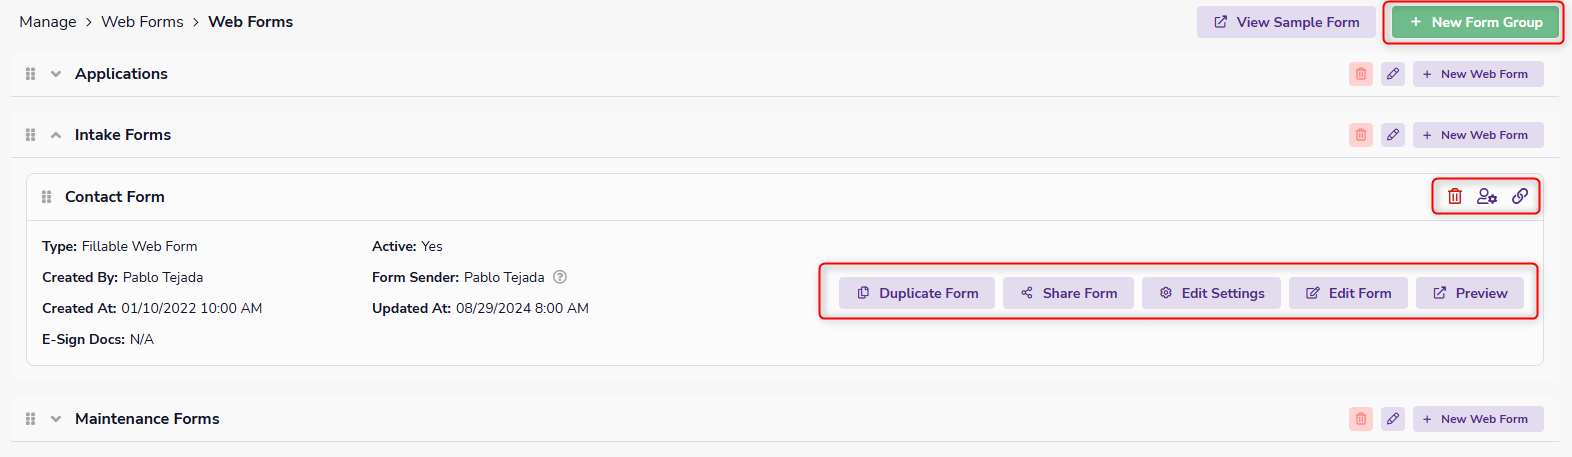Image resolution: width=1572 pixels, height=457 pixels.
Task: Go to Manage in breadcrumb
Action: click(48, 22)
